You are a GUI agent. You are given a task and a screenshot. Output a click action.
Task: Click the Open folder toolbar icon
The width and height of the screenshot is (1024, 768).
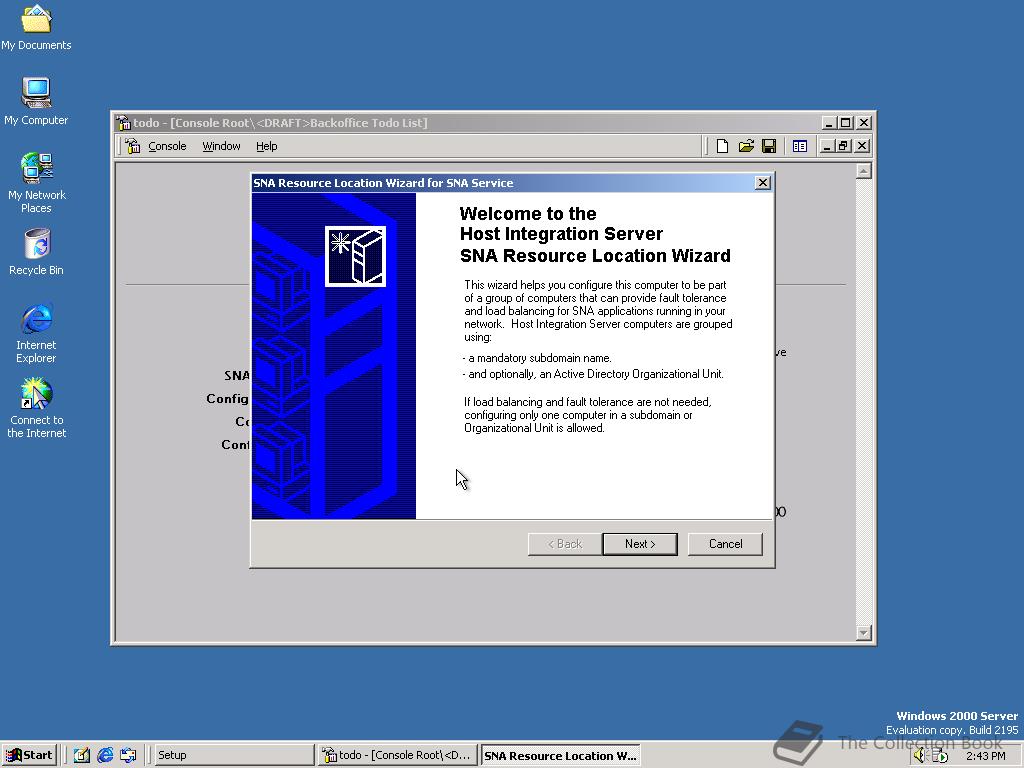tap(746, 146)
